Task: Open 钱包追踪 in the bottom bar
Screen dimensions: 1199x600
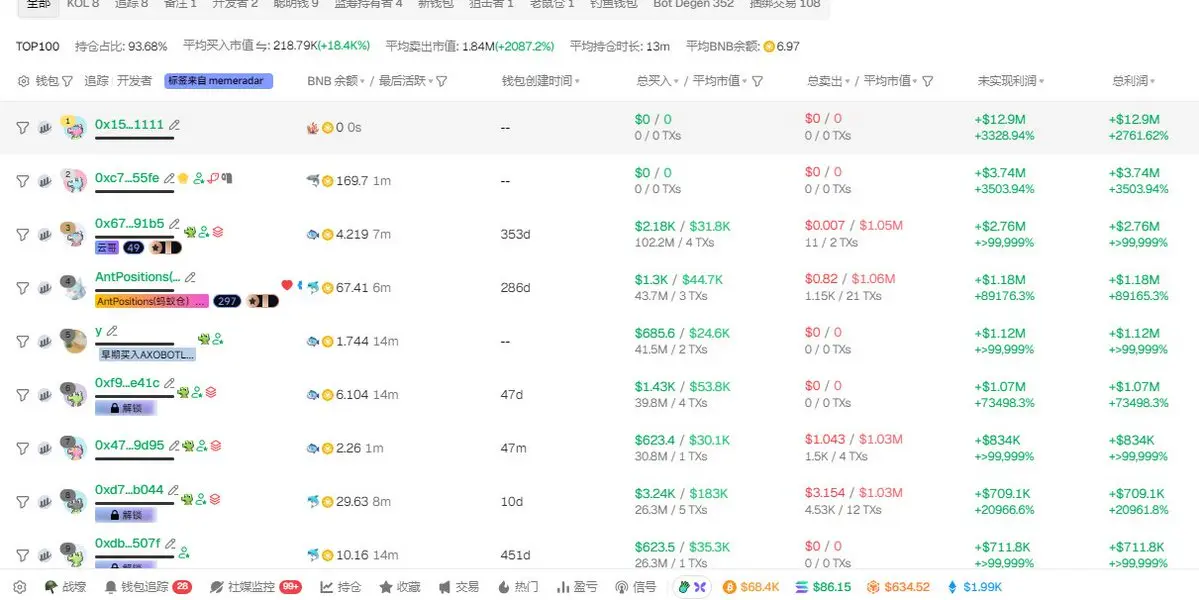Action: click(148, 587)
